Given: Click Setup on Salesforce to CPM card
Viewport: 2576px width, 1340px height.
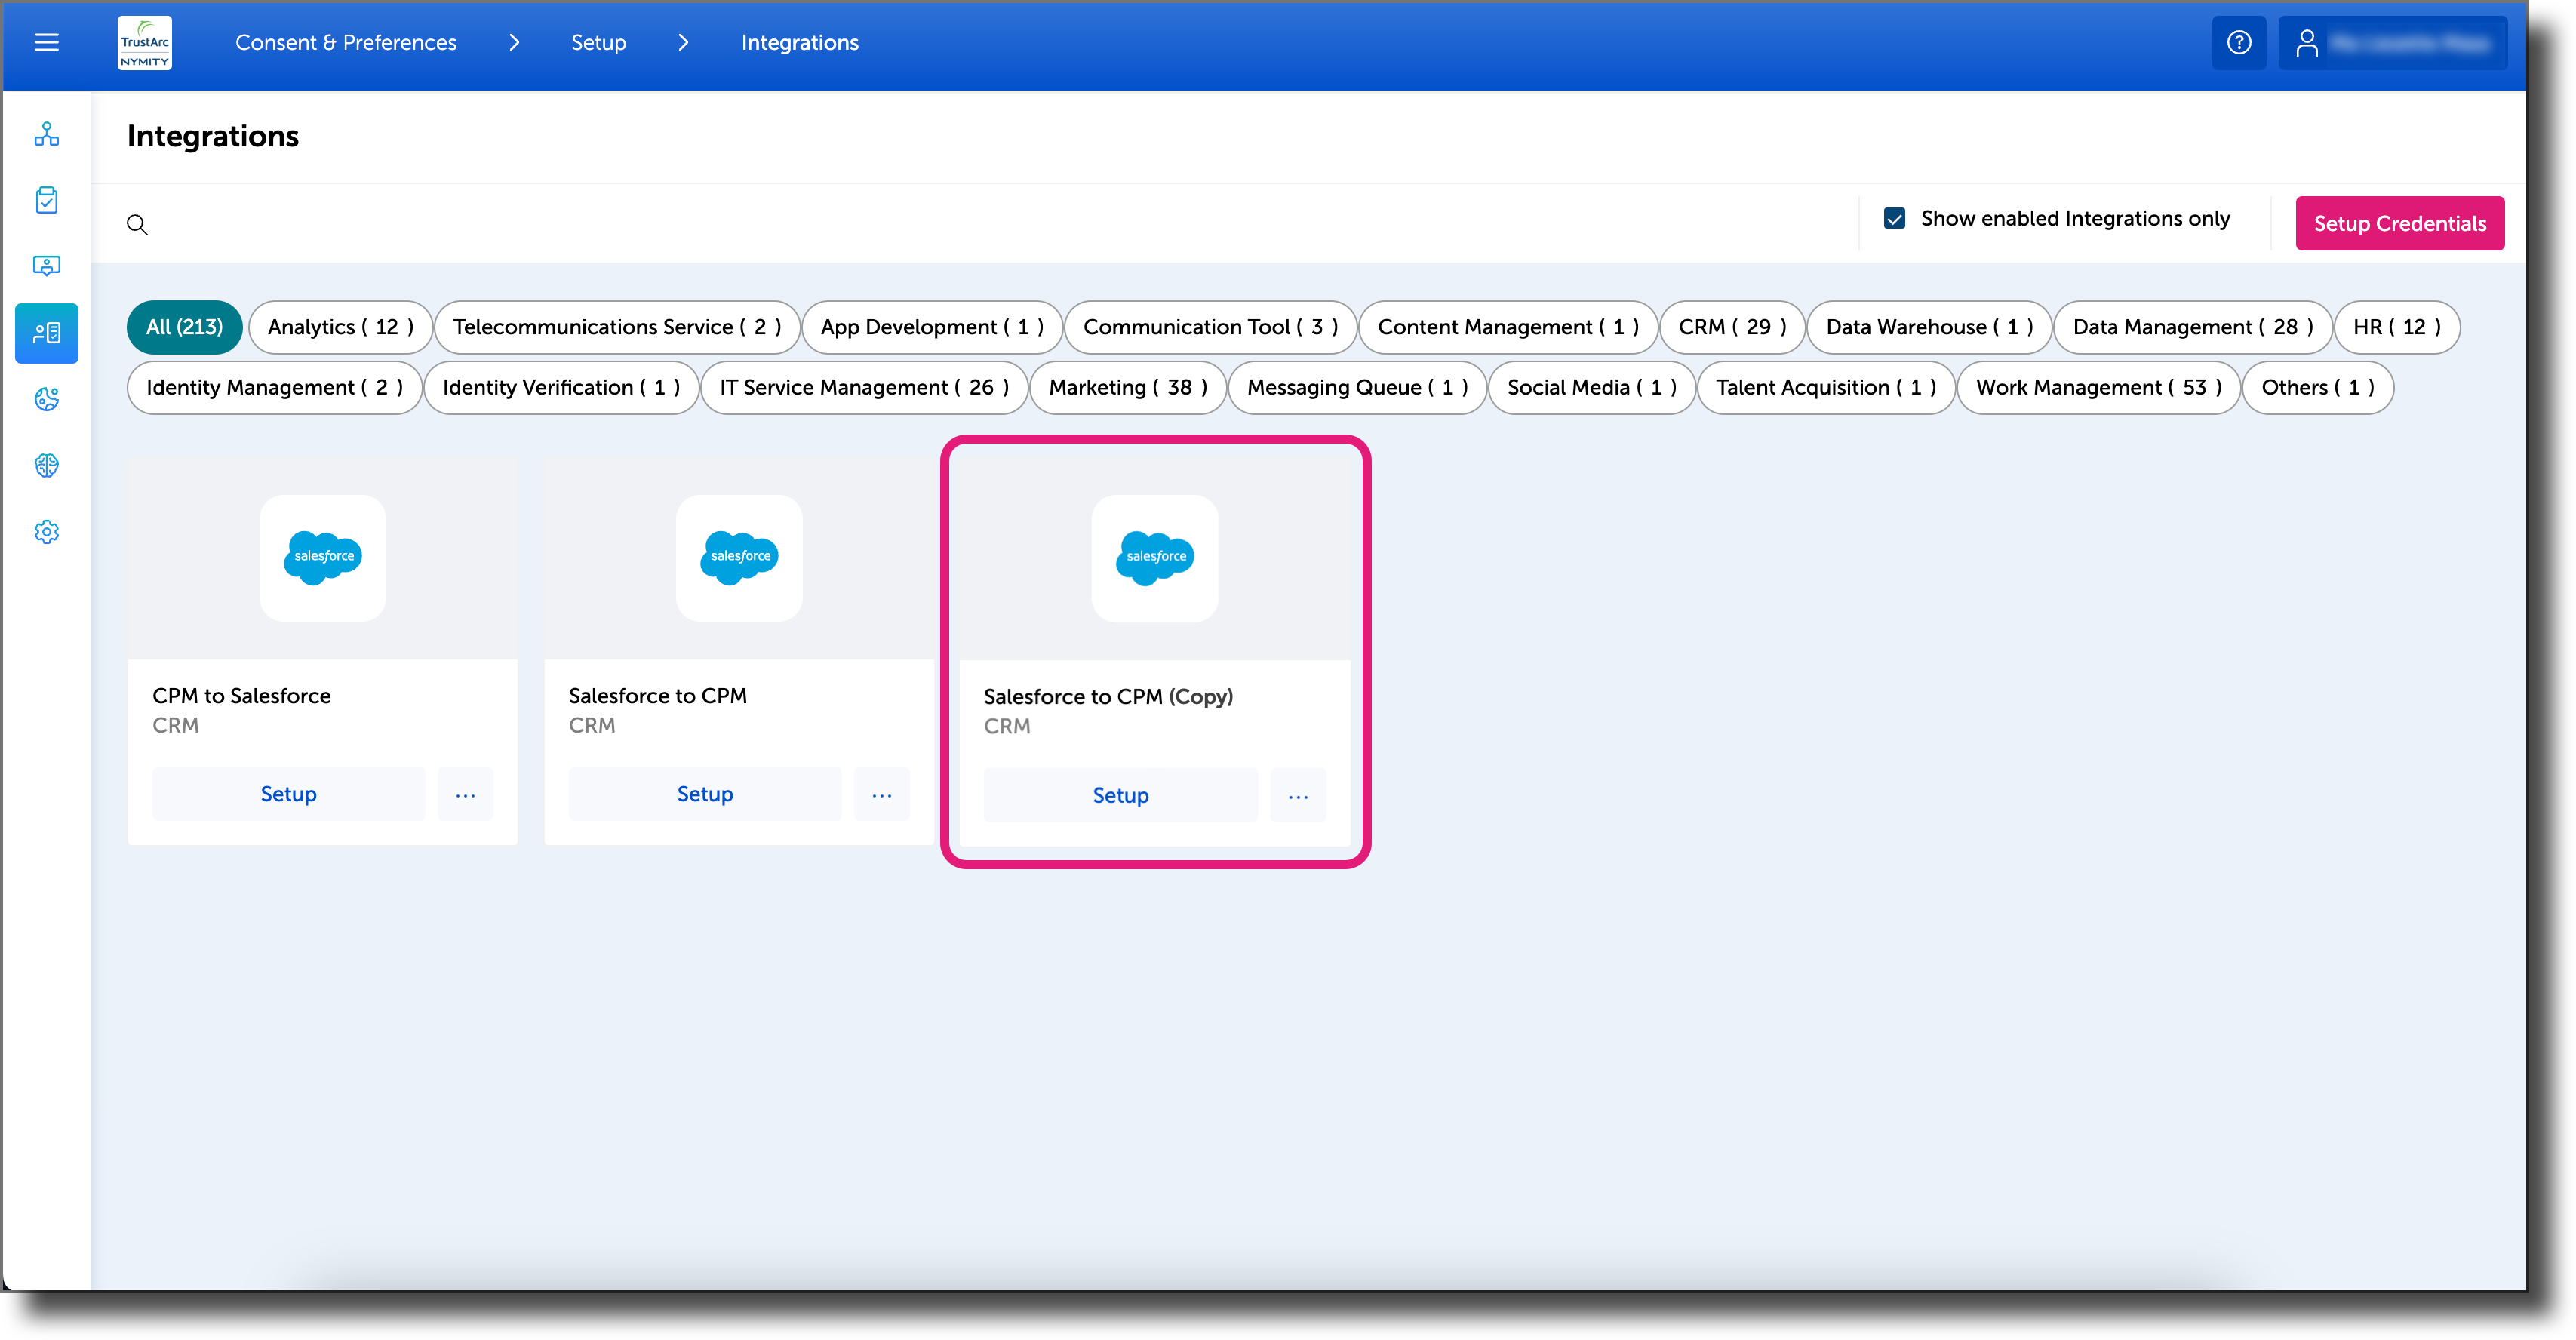Looking at the screenshot, I should pos(705,794).
